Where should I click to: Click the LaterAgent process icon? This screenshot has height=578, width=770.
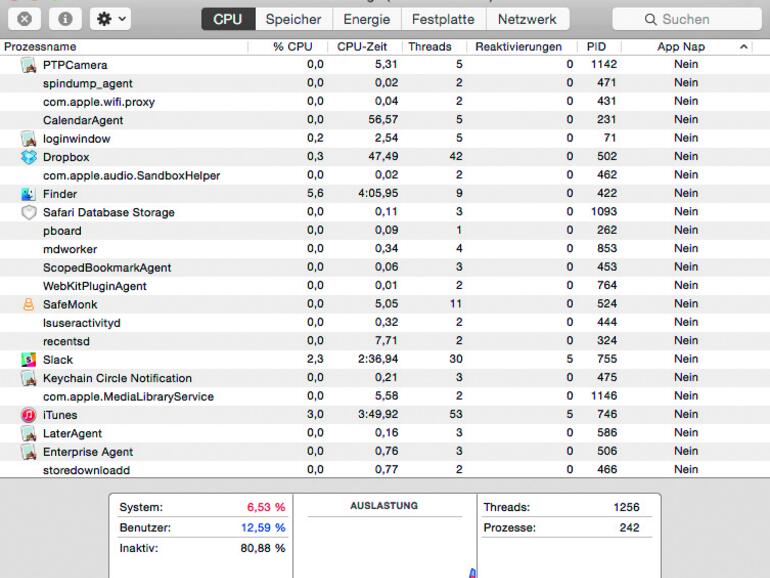click(x=28, y=433)
